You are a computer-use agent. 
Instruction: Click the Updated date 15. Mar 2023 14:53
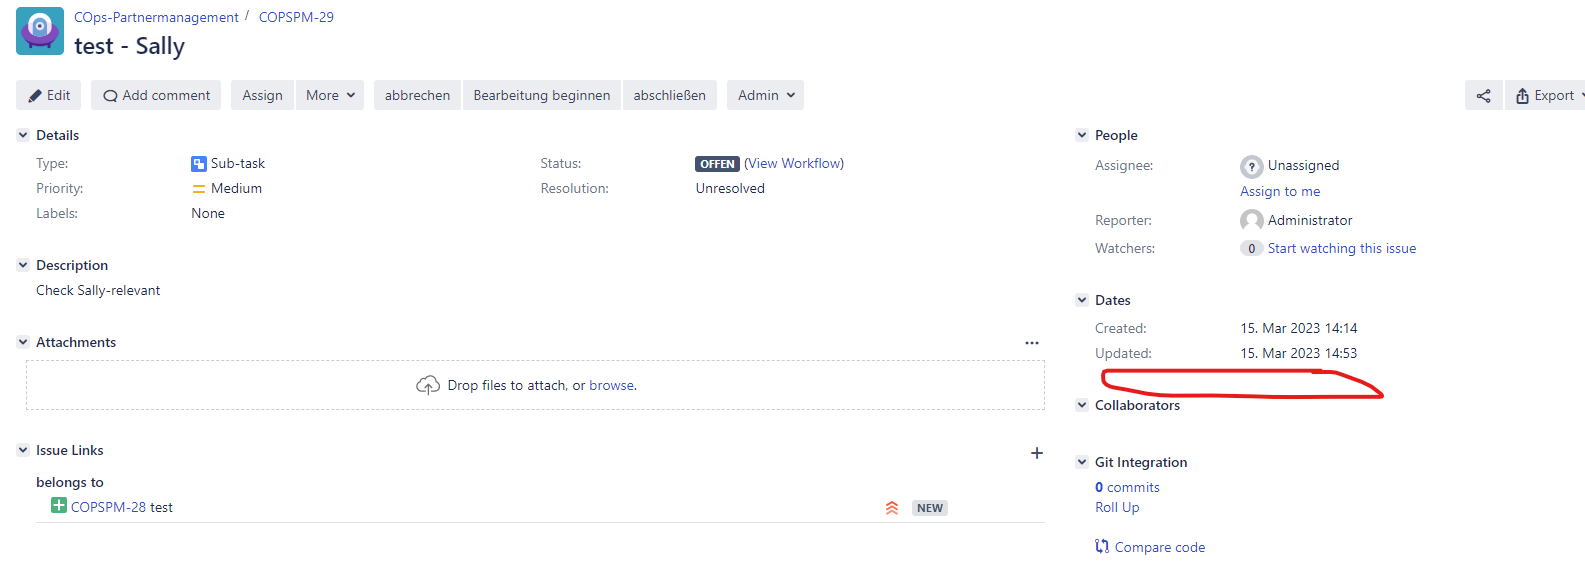click(1299, 354)
